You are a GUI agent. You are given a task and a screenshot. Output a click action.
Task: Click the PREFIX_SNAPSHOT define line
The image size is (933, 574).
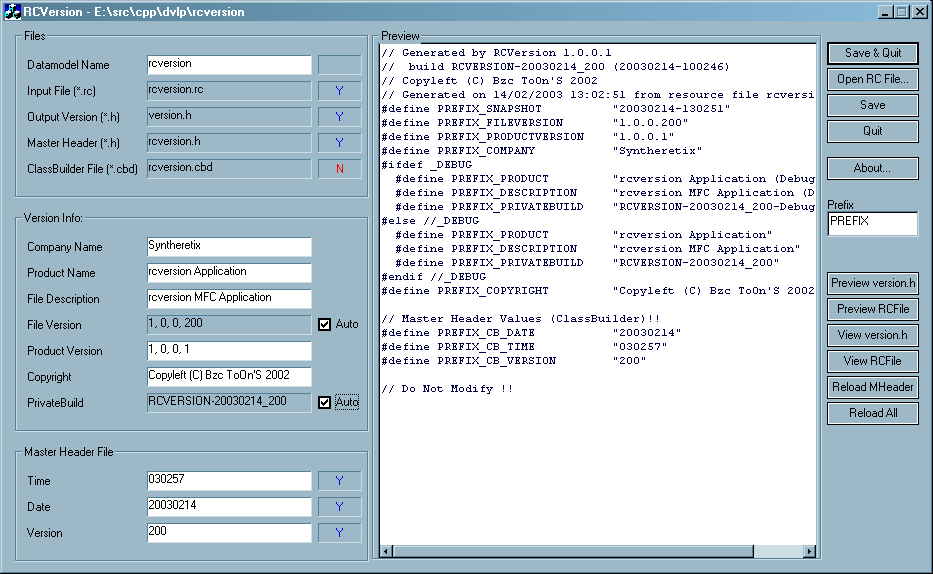click(x=556, y=109)
